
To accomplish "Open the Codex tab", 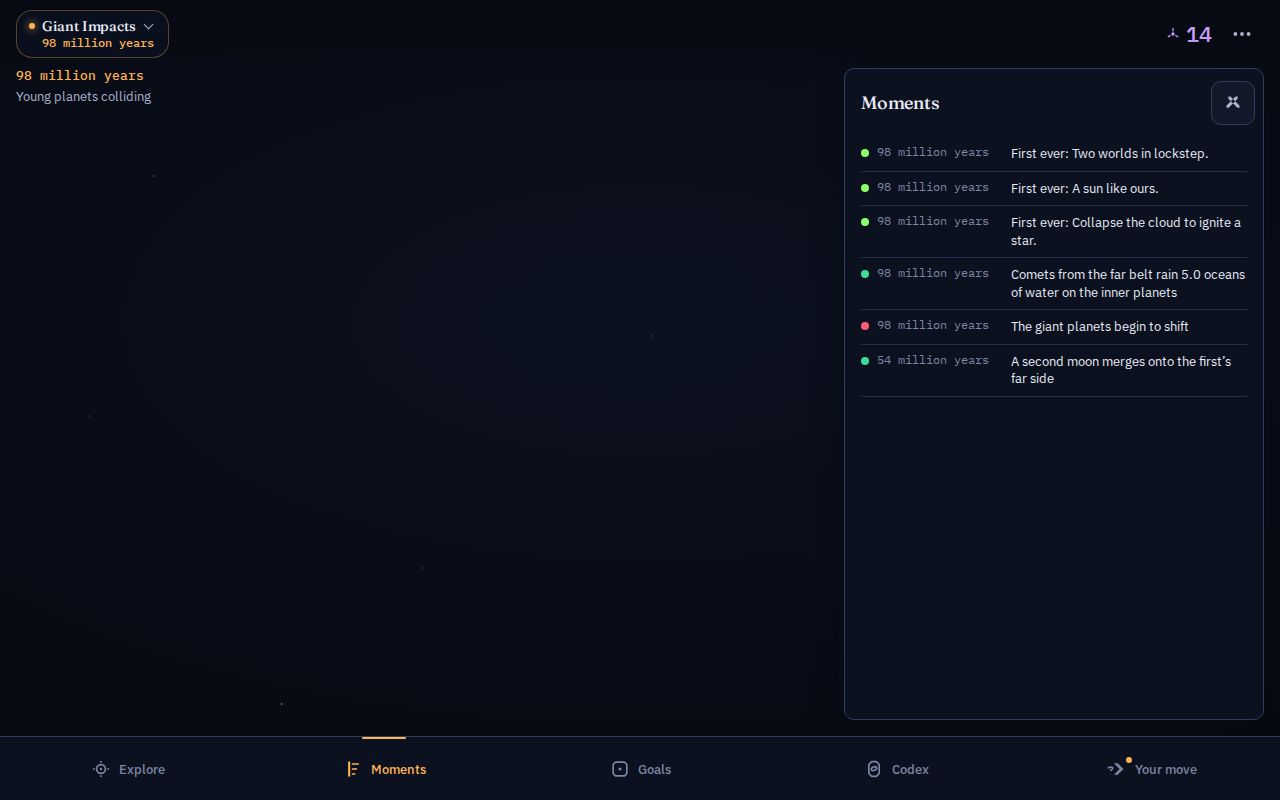I will 896,768.
